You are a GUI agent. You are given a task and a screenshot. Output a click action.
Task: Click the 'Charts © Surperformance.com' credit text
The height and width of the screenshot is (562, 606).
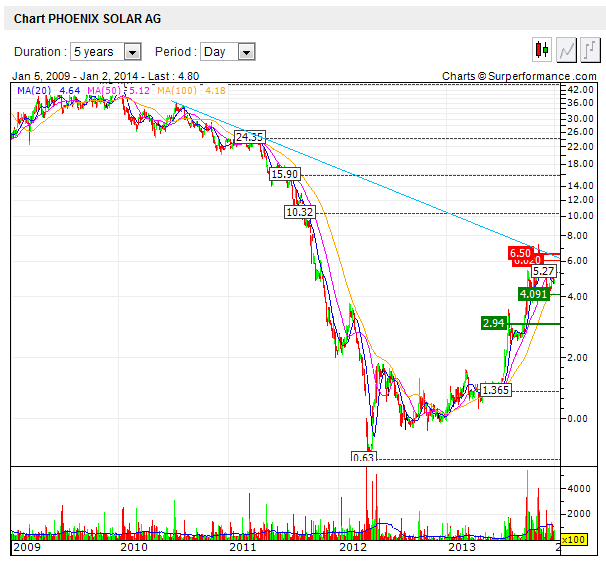pos(519,76)
